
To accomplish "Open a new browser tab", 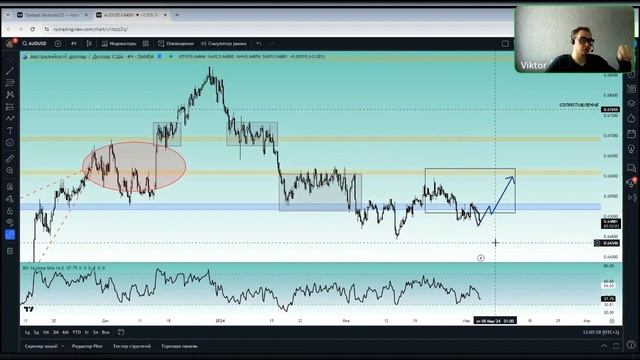I will [177, 15].
